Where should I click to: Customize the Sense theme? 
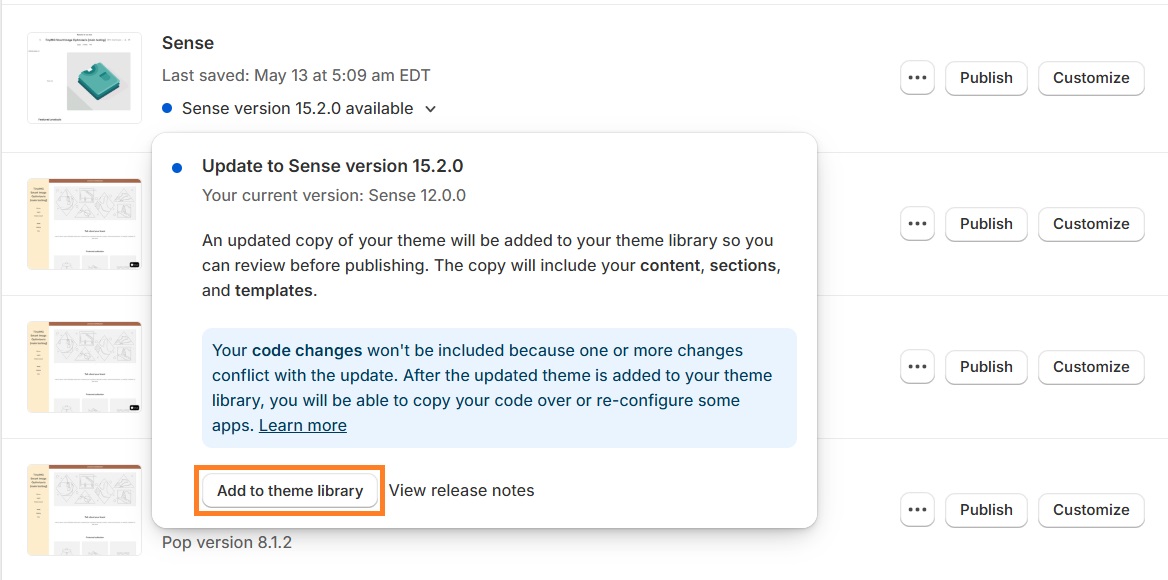pyautogui.click(x=1091, y=78)
